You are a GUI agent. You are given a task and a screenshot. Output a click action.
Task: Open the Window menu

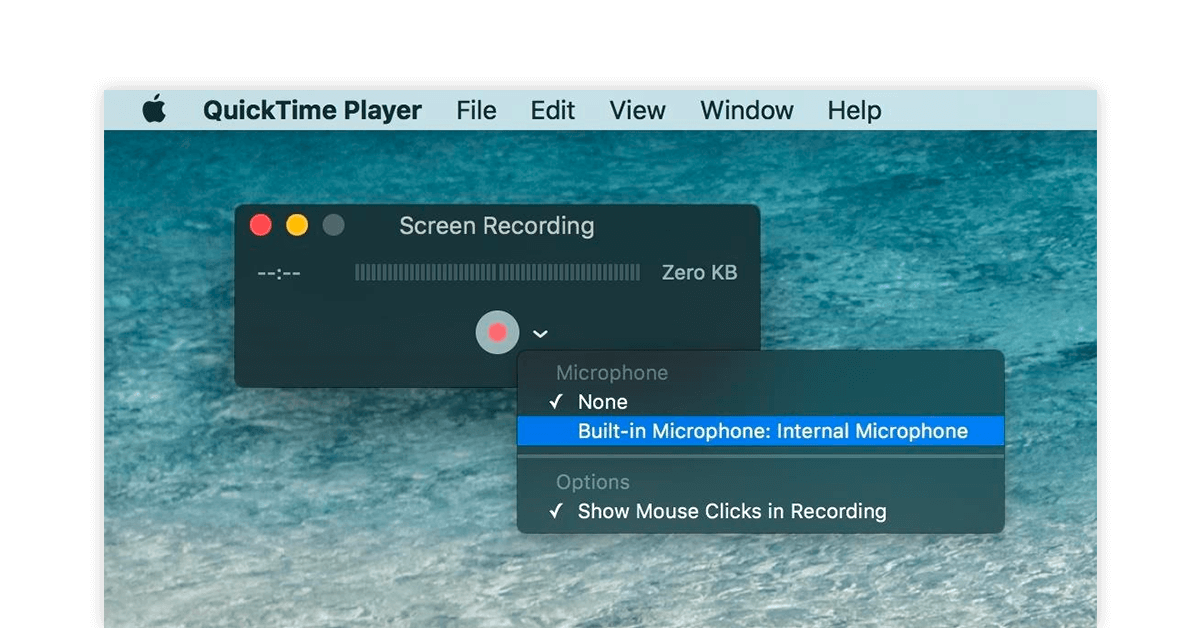(747, 110)
